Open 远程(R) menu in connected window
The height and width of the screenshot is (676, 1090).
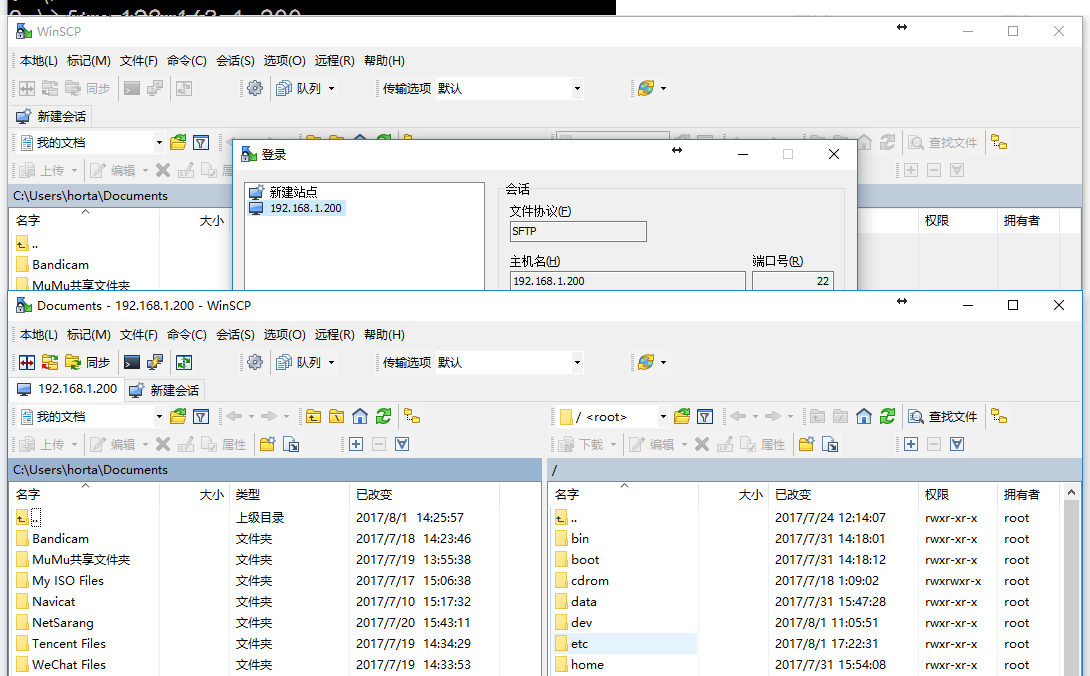334,335
